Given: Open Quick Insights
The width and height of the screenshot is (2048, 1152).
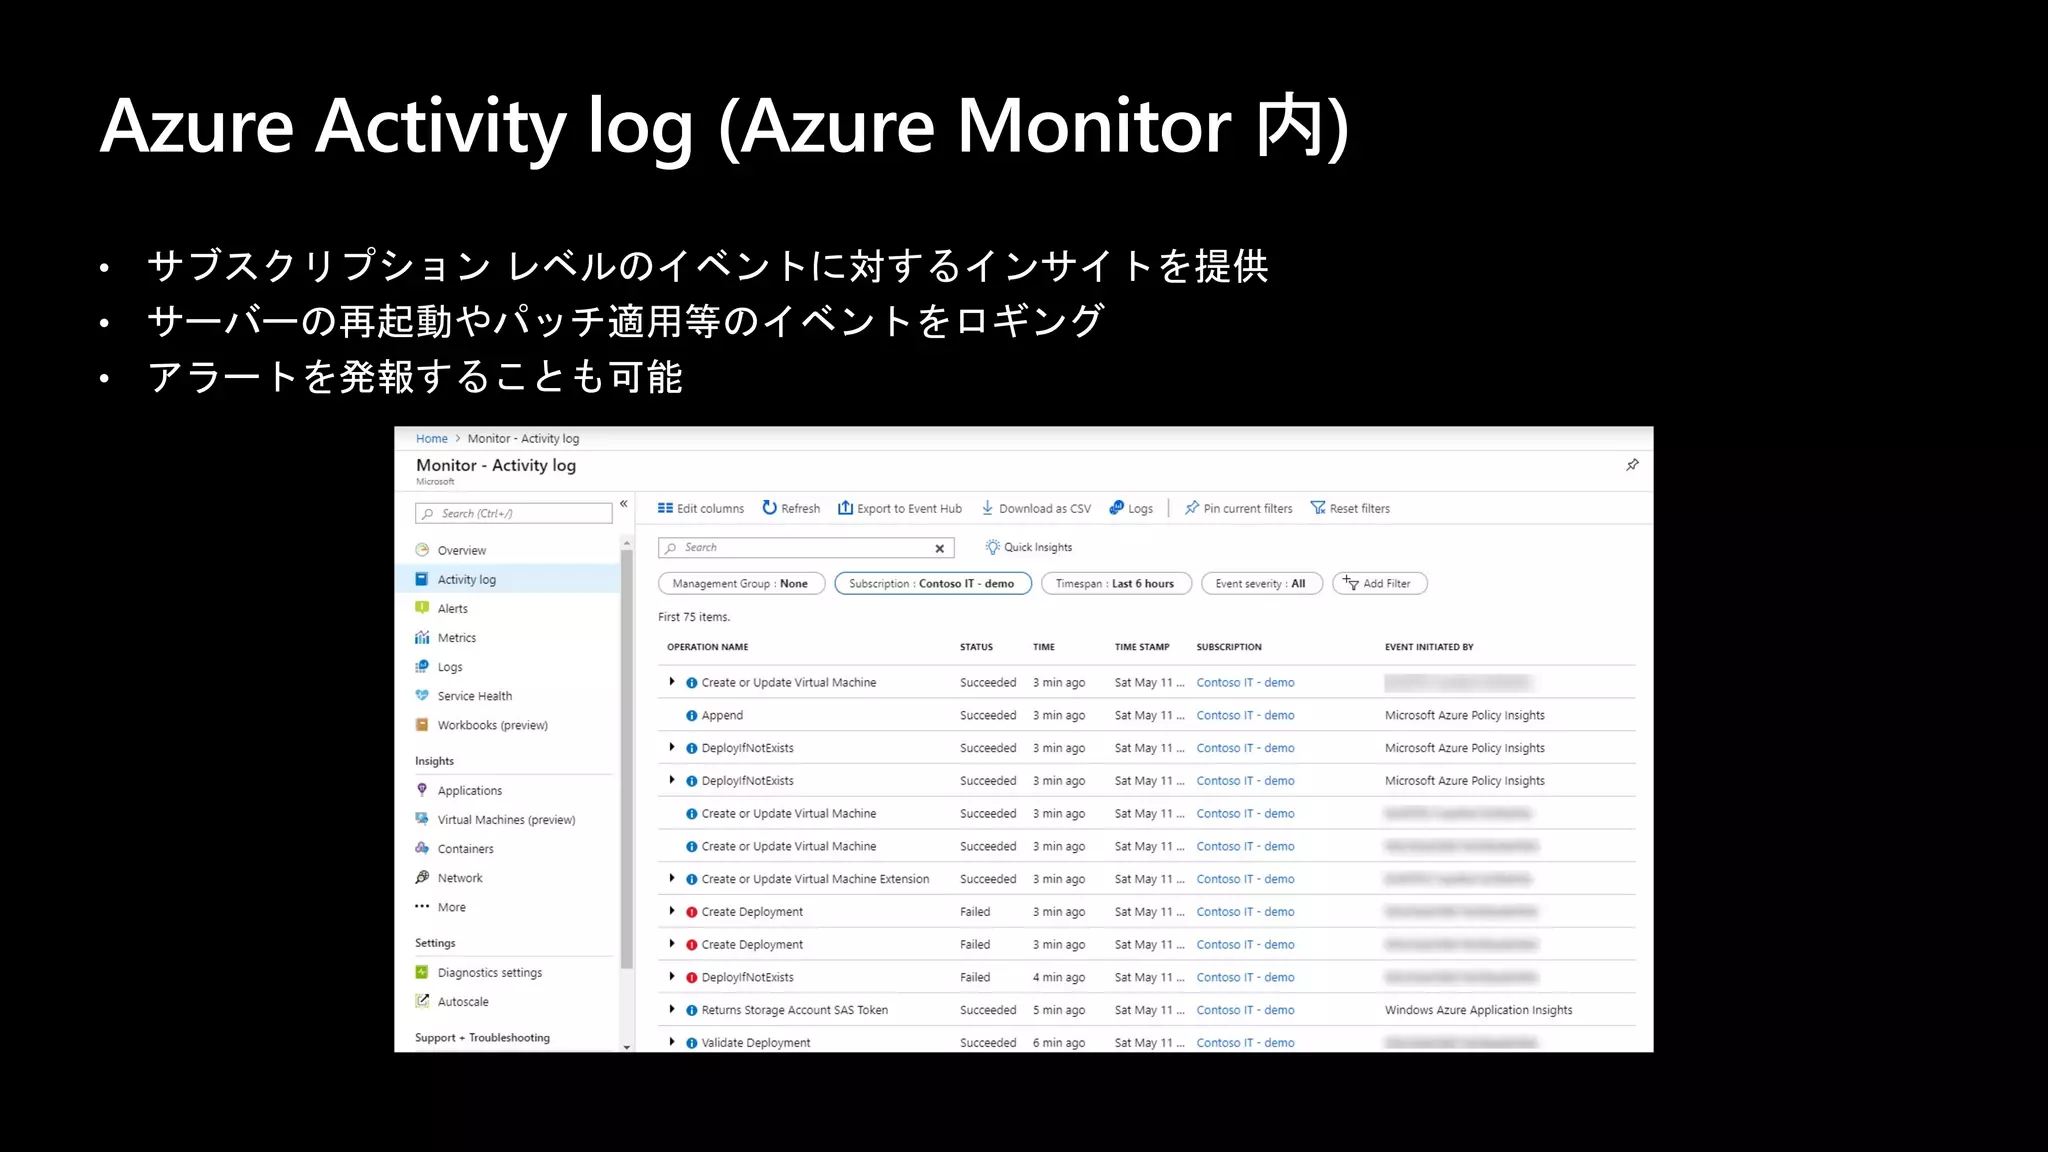Looking at the screenshot, I should pos(1028,547).
